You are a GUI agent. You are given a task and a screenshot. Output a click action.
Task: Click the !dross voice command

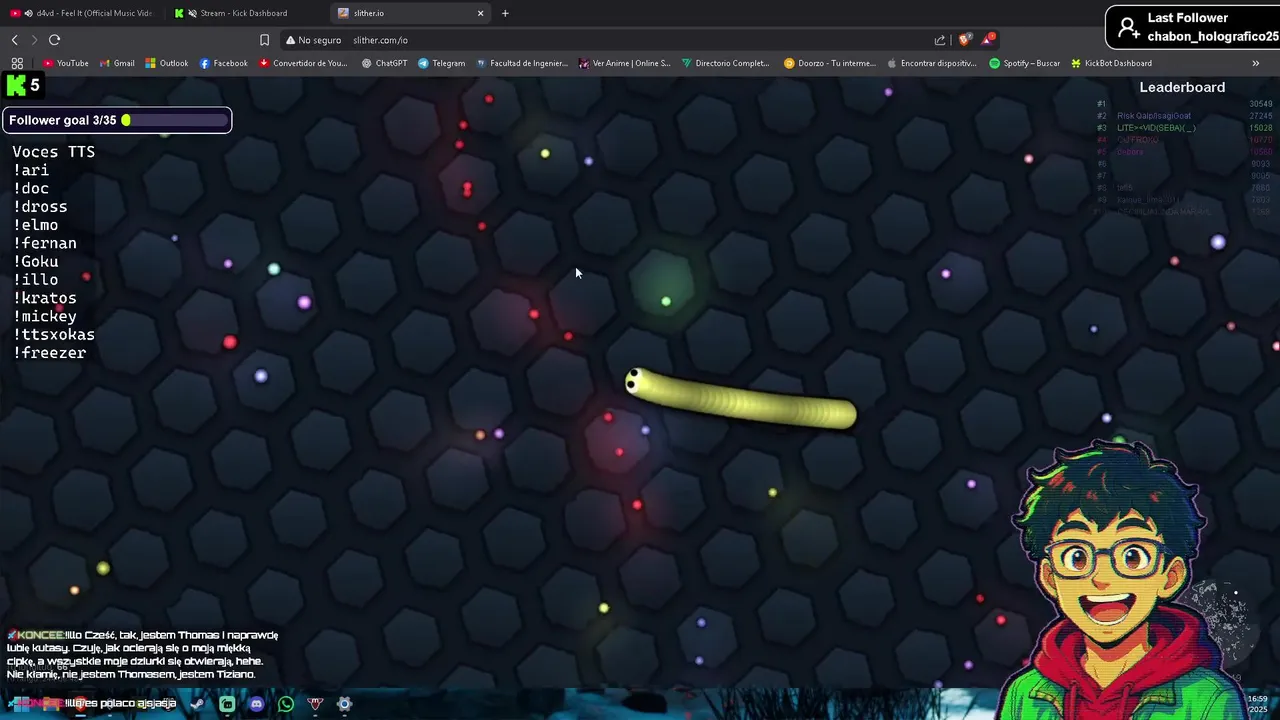click(x=40, y=207)
